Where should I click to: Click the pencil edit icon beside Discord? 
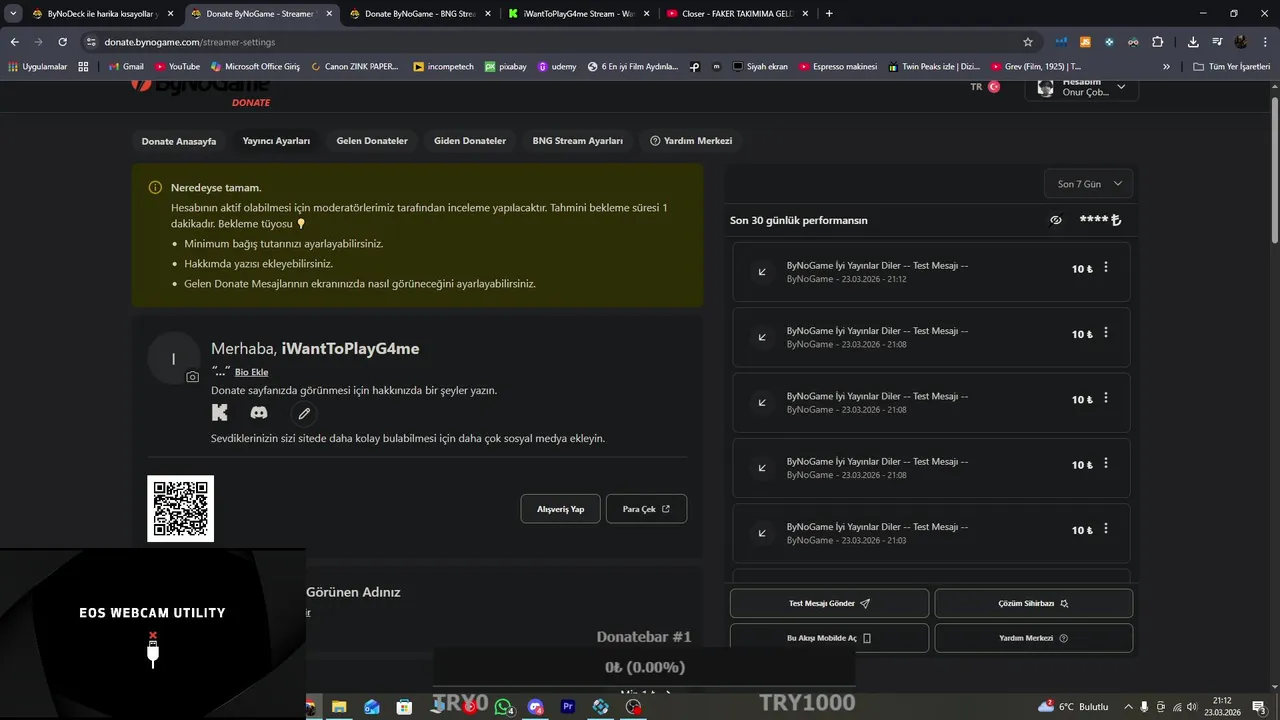(304, 413)
